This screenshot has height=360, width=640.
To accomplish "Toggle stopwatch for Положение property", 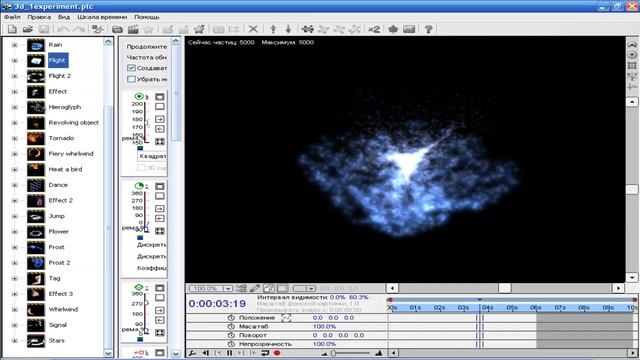I will [x=231, y=318].
